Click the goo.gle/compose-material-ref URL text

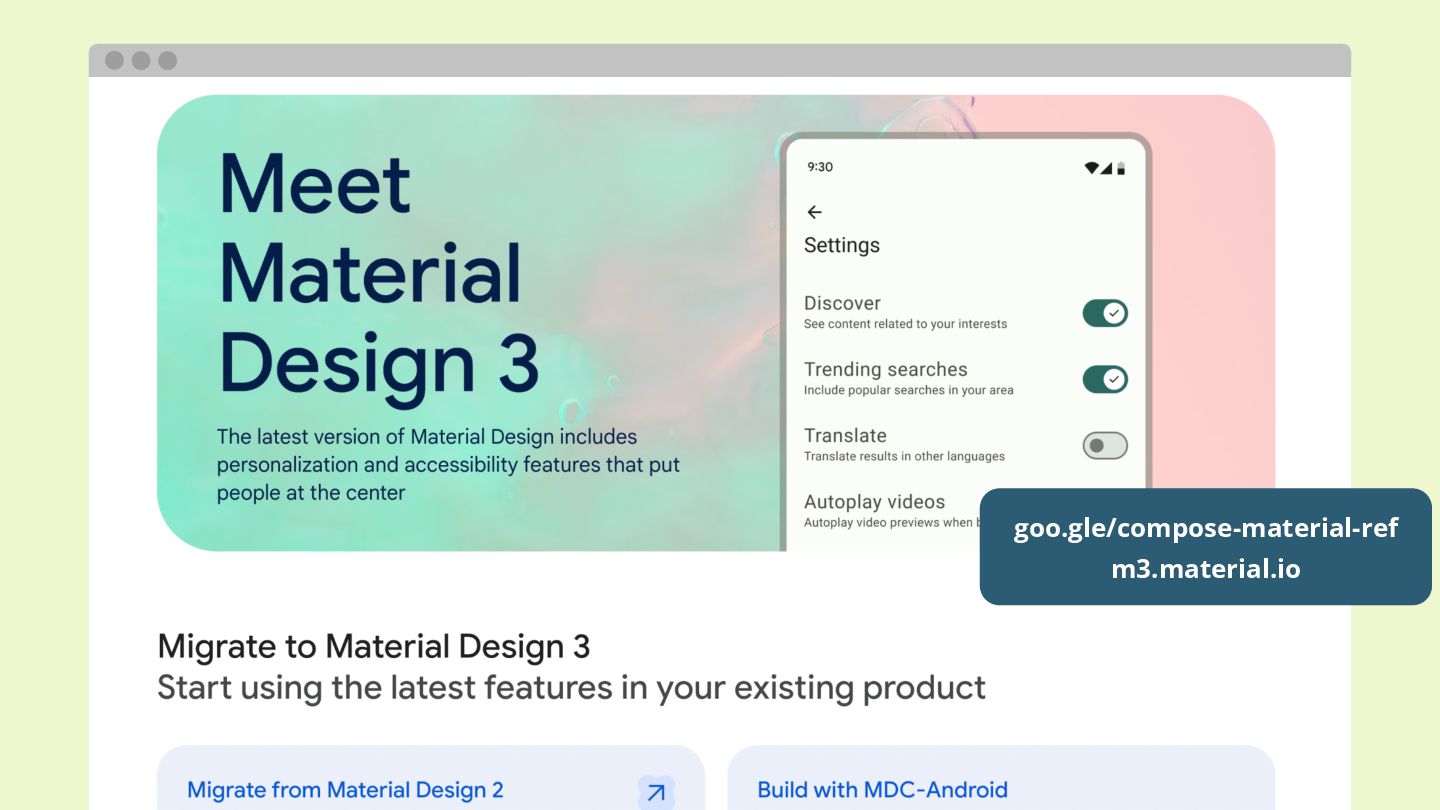[x=1206, y=528]
